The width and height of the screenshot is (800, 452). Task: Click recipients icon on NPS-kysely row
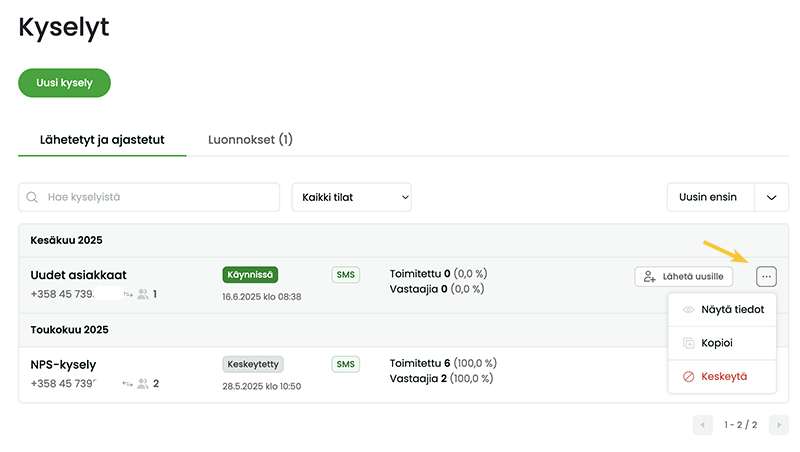tap(143, 384)
